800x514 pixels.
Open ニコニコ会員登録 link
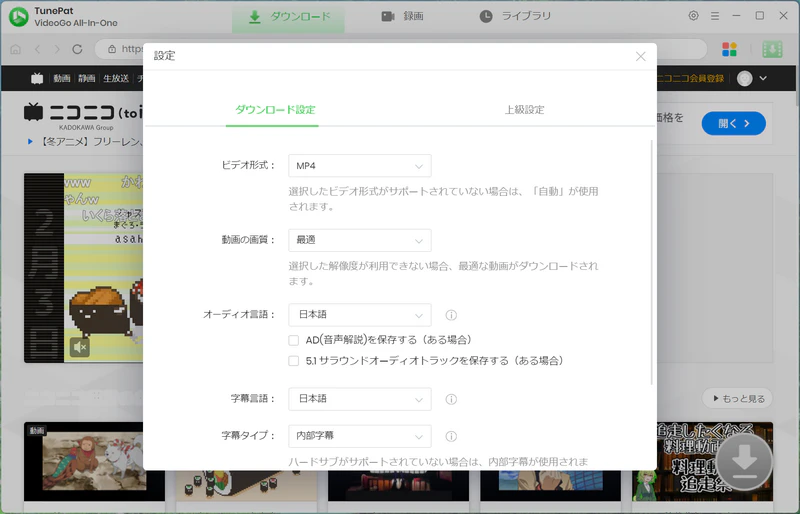pyautogui.click(x=690, y=78)
